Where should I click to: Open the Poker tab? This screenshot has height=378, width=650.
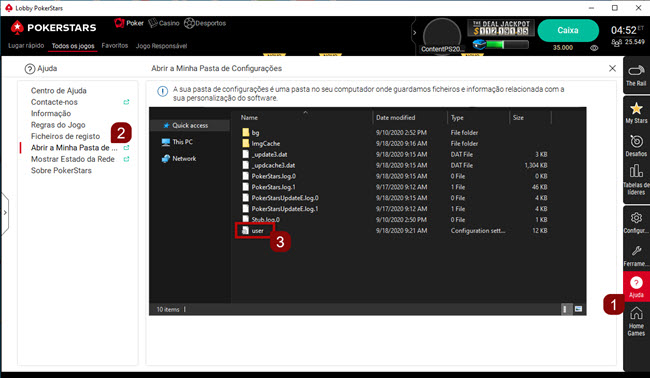tap(129, 23)
